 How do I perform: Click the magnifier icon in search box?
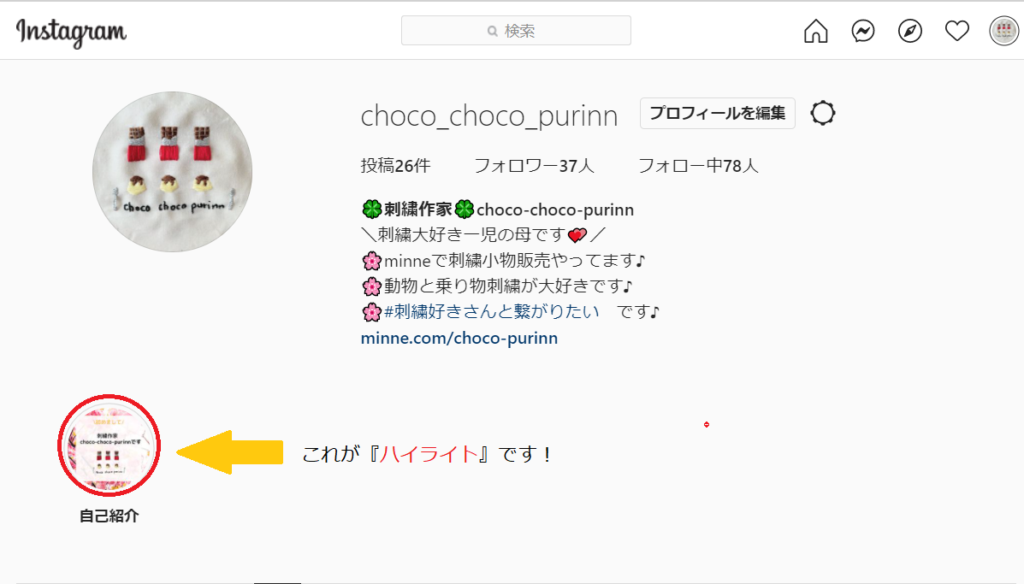click(492, 31)
